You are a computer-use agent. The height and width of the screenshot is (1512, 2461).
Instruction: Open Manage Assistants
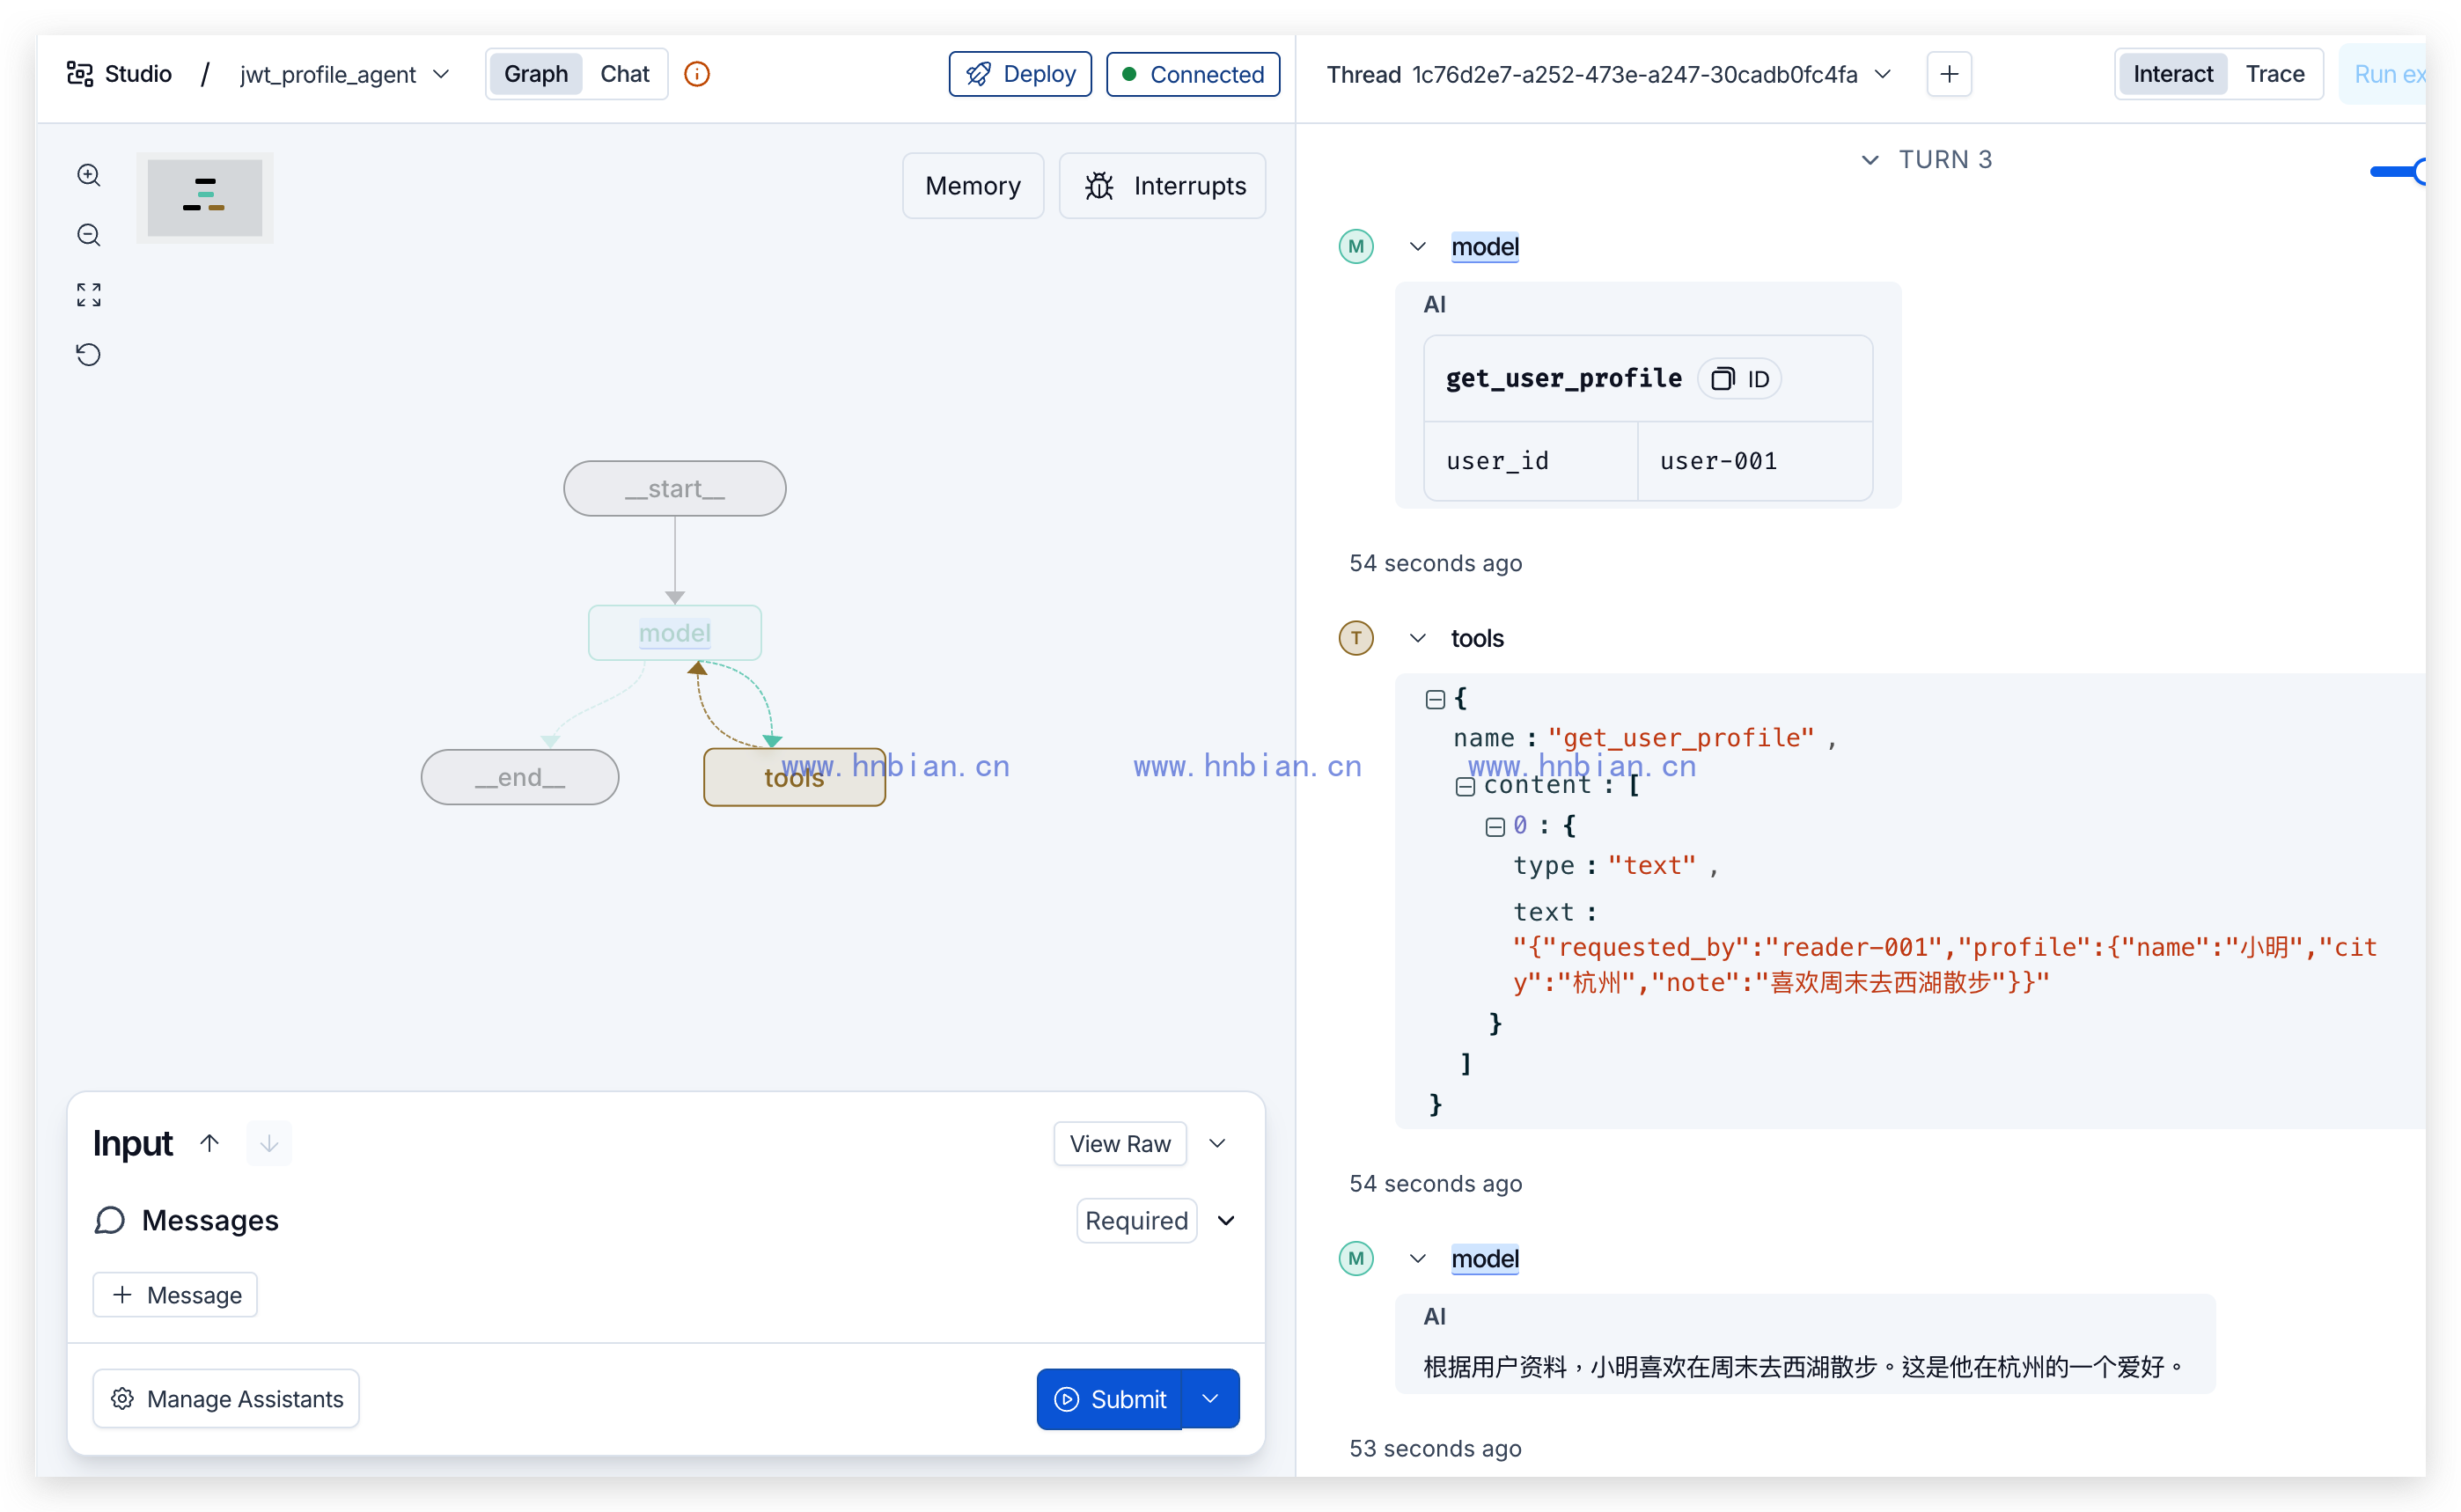[226, 1398]
